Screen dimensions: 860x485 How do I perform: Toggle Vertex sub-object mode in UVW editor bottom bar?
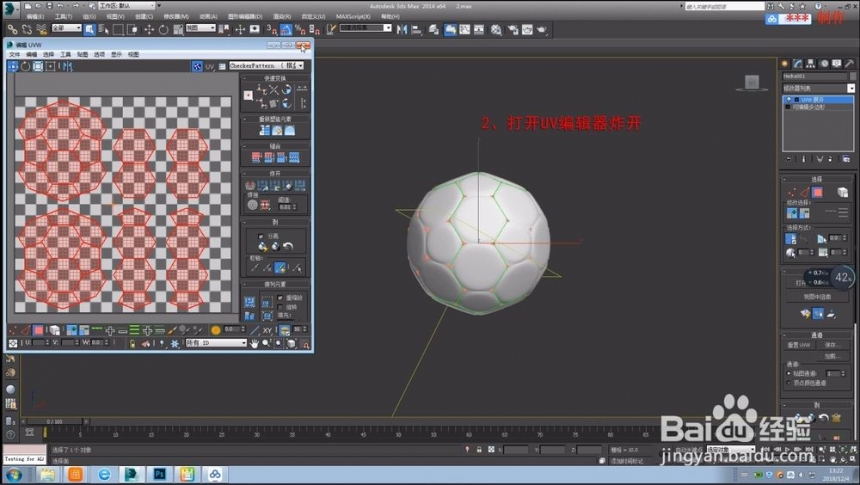click(x=13, y=330)
